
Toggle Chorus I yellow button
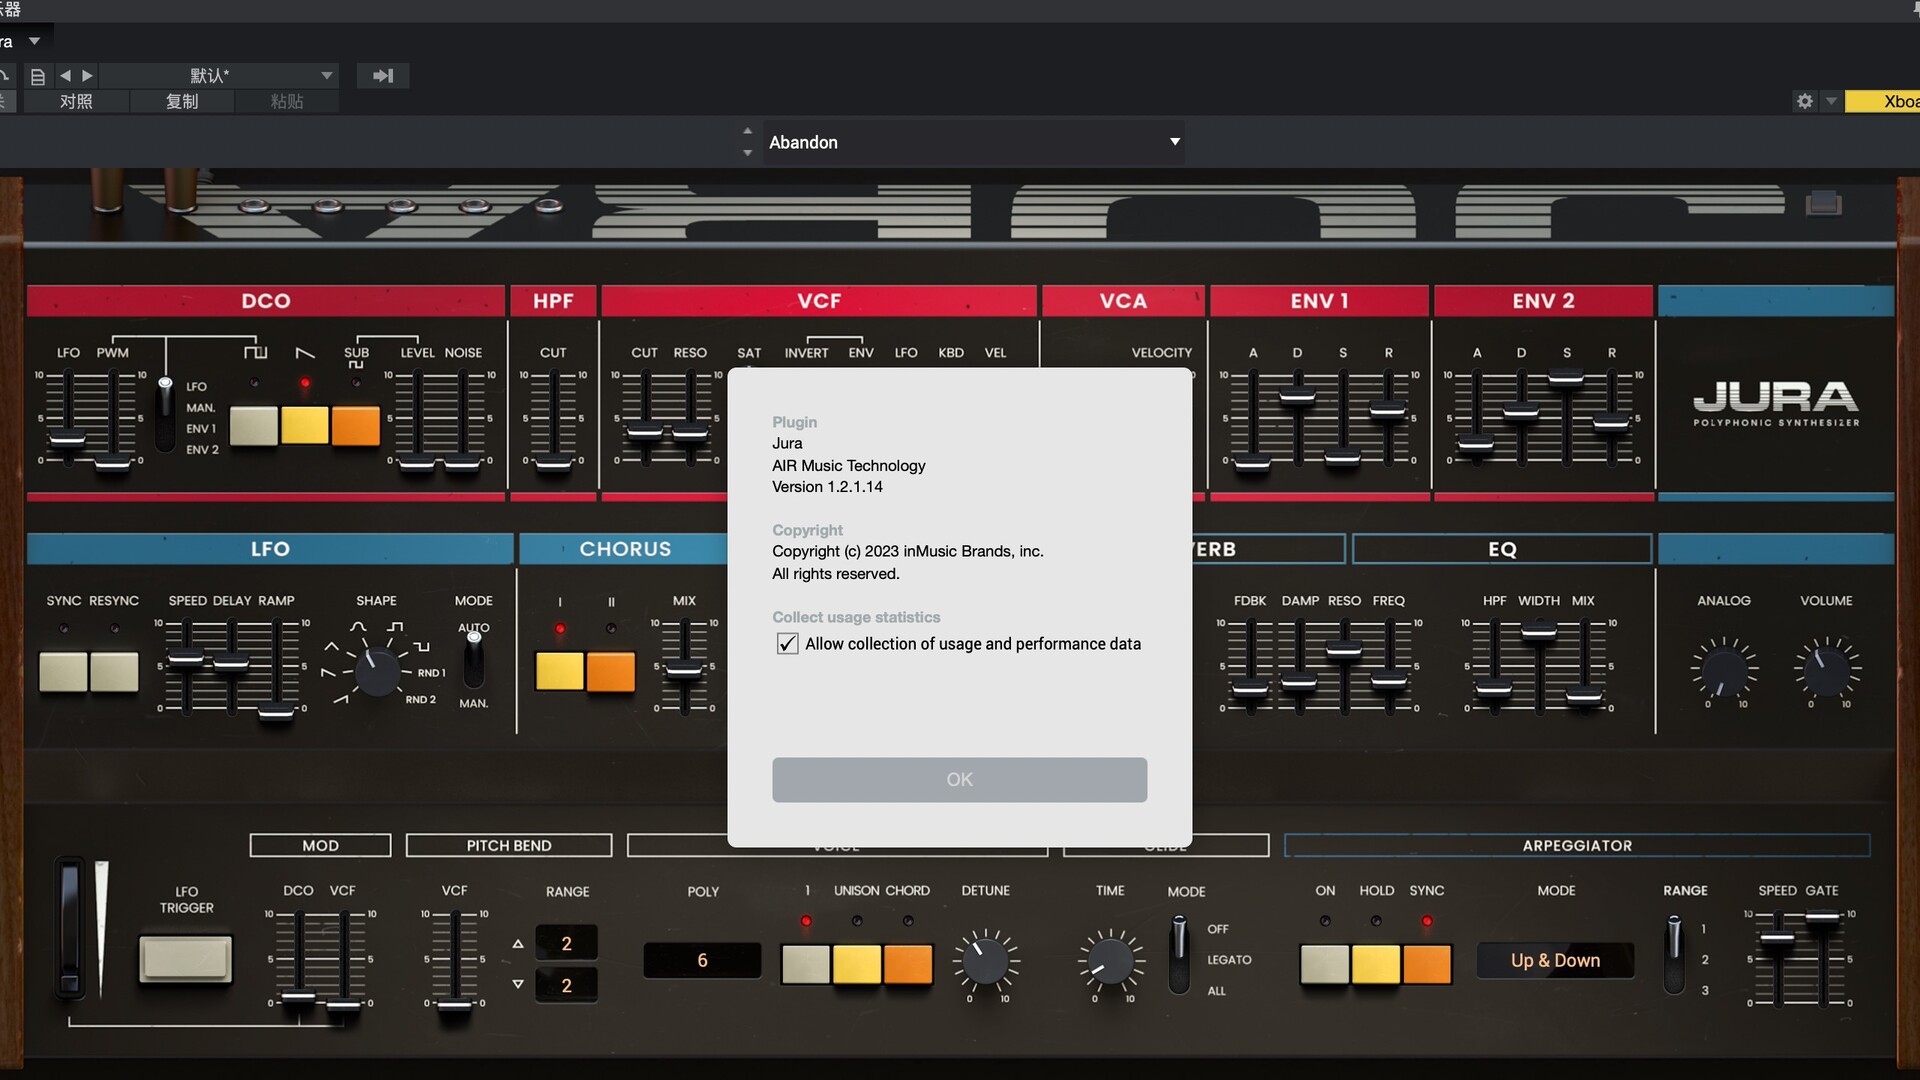[559, 672]
